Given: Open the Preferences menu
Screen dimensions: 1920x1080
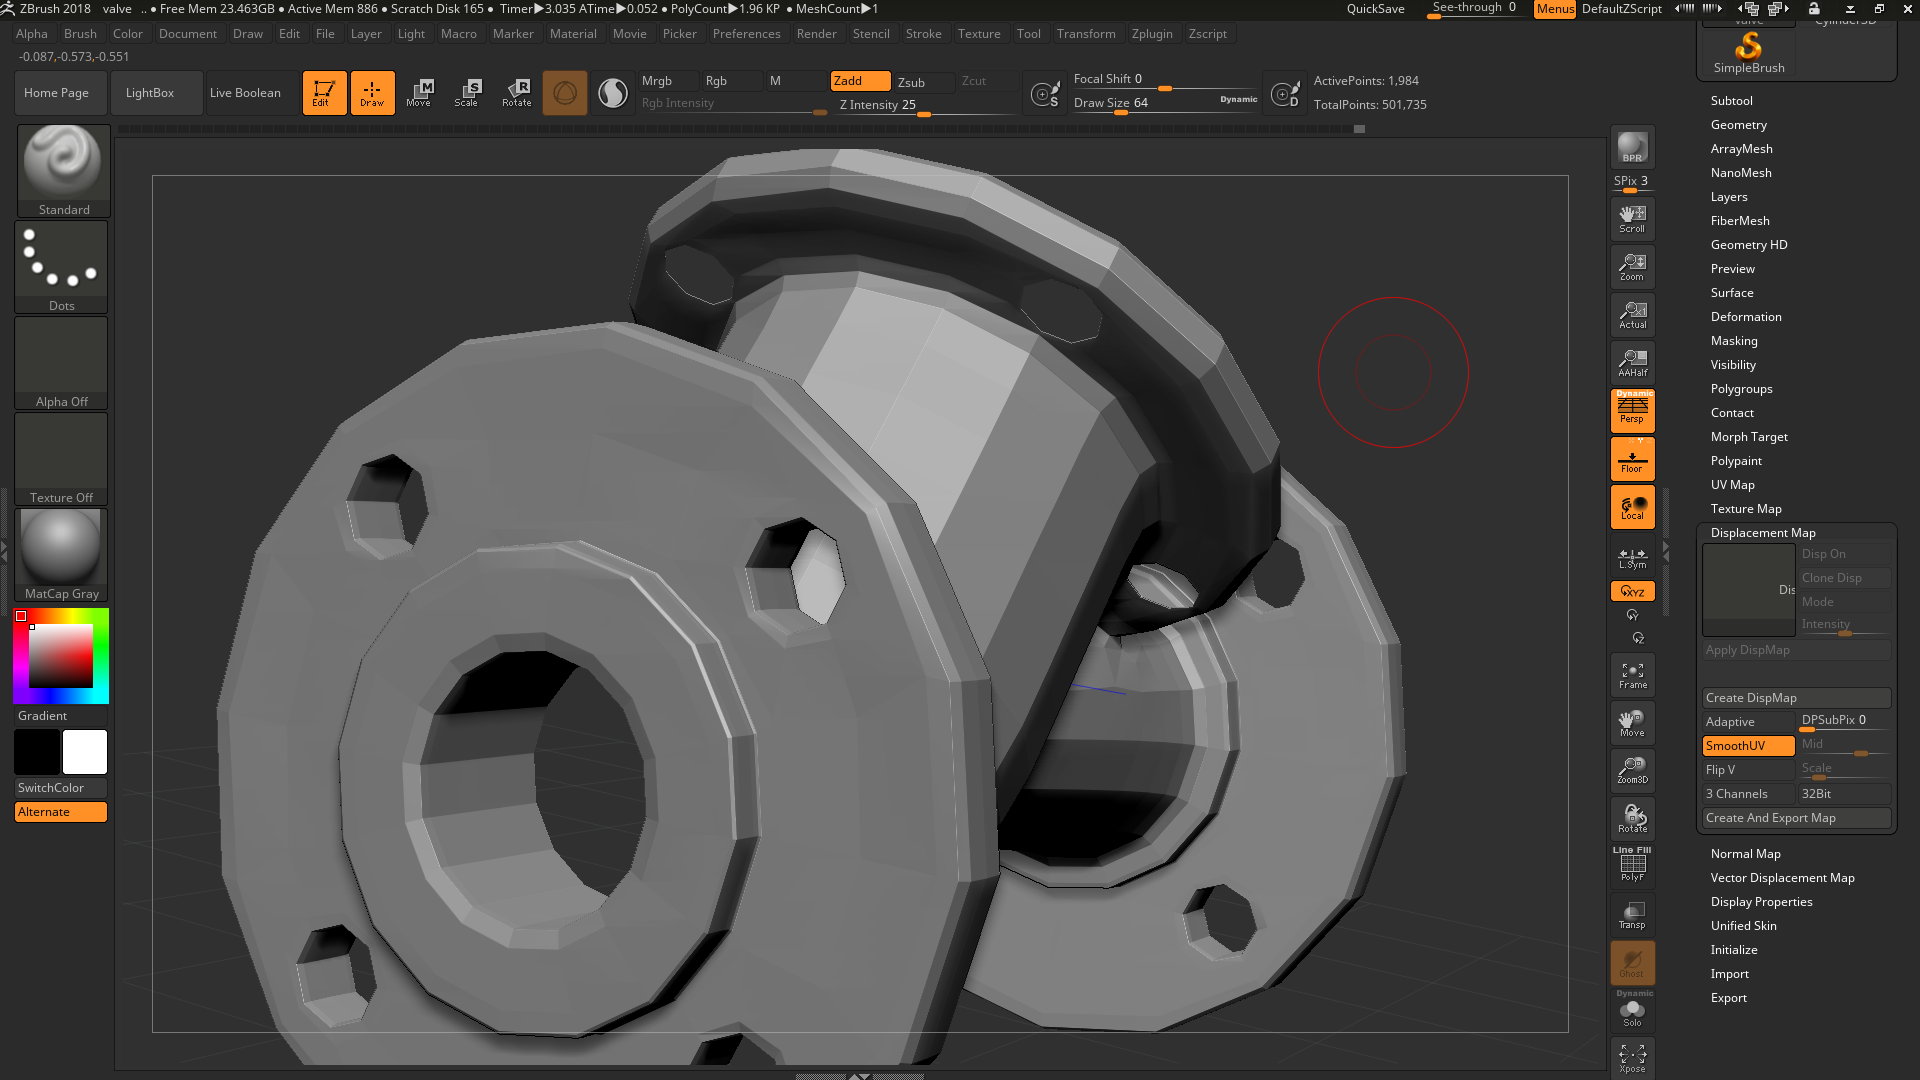Looking at the screenshot, I should 746,34.
